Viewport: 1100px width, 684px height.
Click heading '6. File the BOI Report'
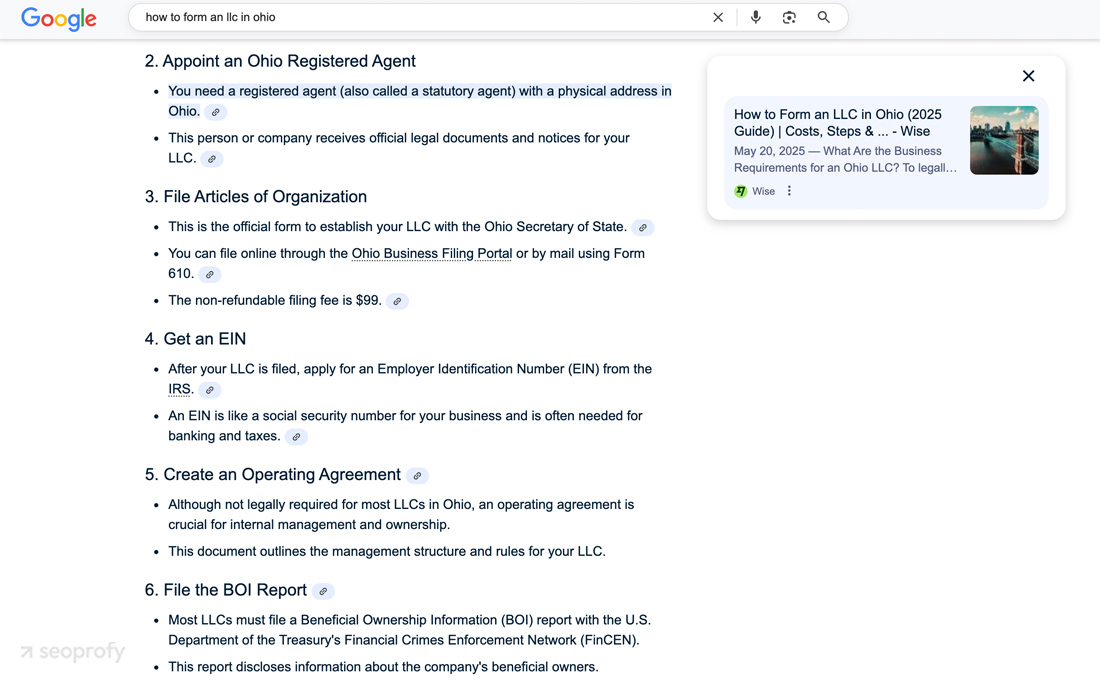click(x=225, y=590)
